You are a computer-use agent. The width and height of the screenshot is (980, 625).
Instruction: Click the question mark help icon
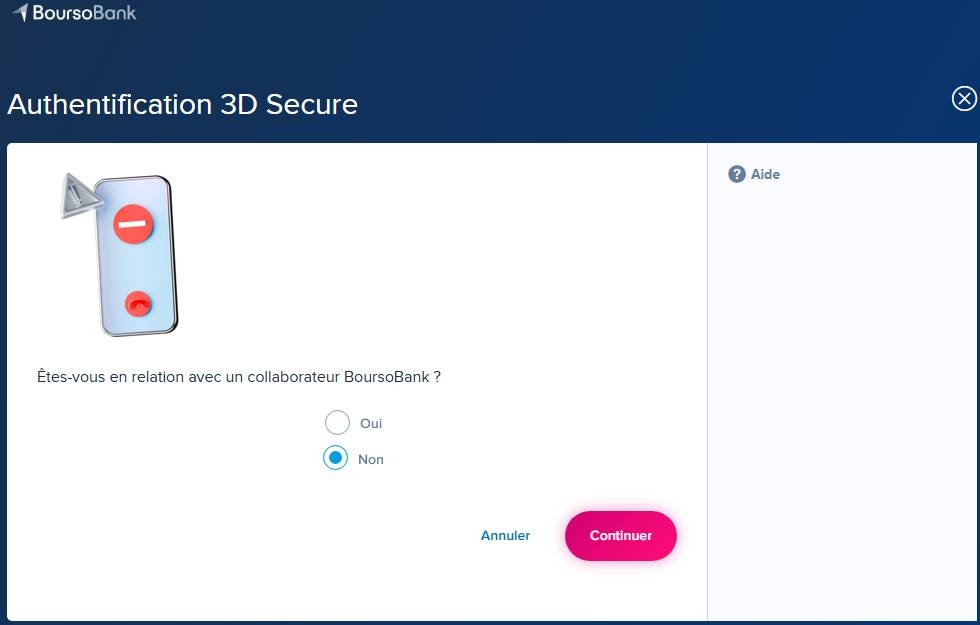click(x=737, y=174)
